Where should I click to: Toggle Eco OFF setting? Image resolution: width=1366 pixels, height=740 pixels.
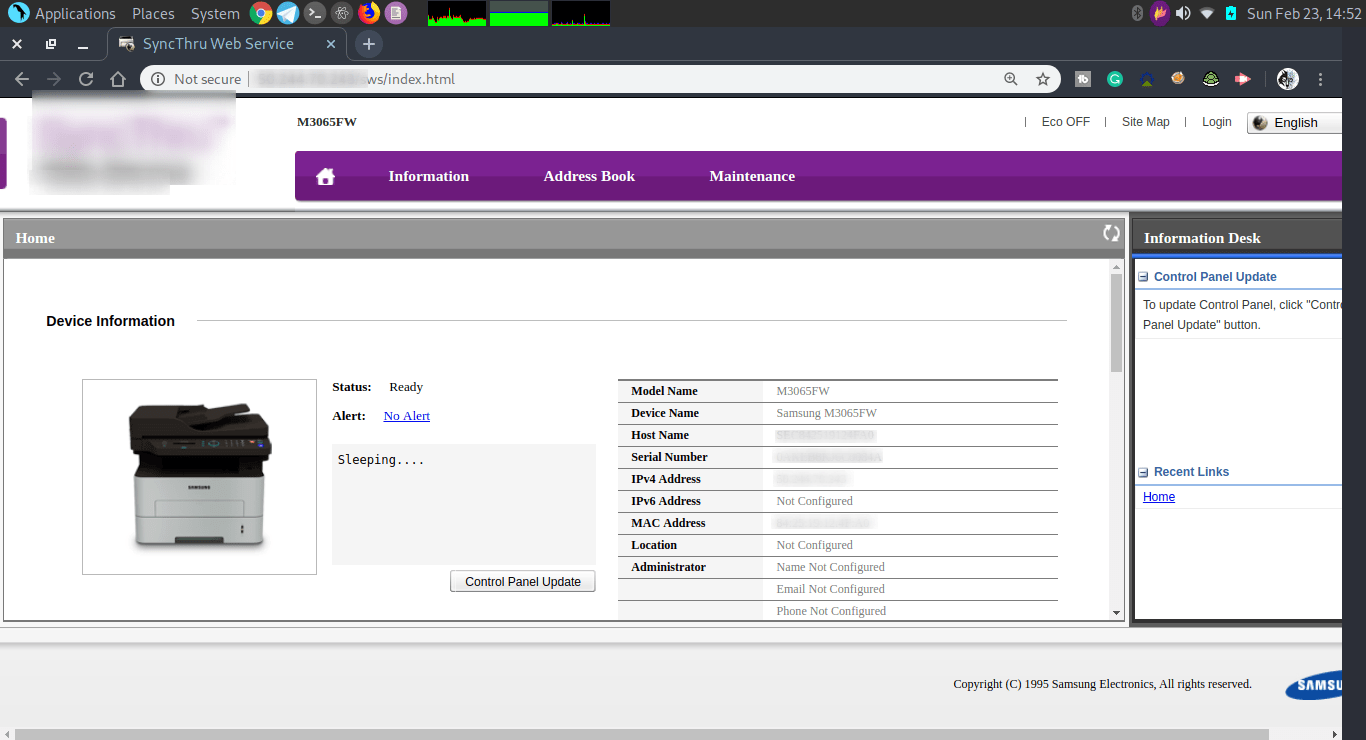[x=1065, y=122]
